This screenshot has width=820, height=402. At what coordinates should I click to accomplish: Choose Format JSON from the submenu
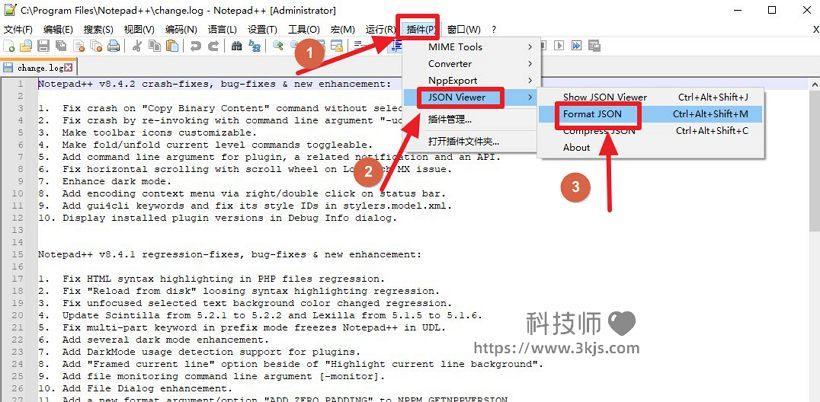point(652,113)
